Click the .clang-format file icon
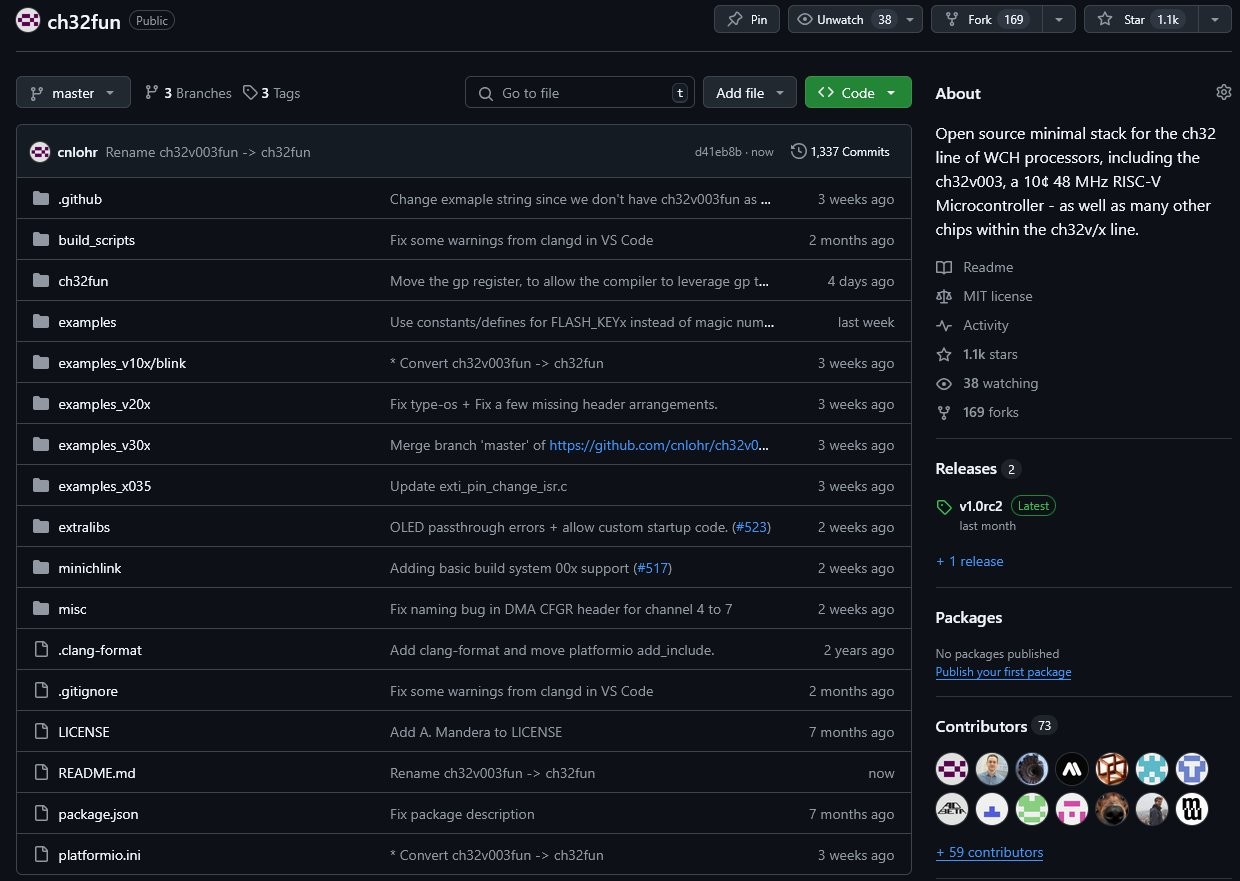Image resolution: width=1240 pixels, height=881 pixels. coord(41,650)
